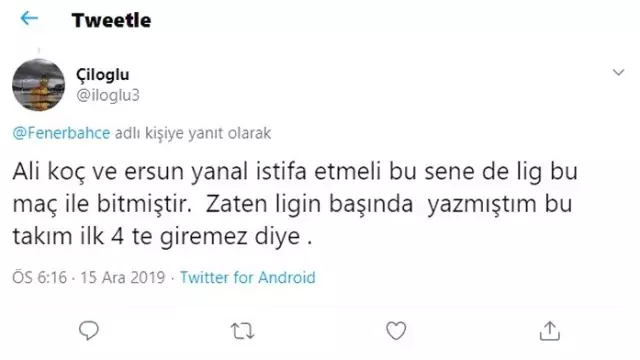Viewport: 640px width, 360px height.
Task: Click the word 'istifa' in the tweet
Action: coord(281,171)
